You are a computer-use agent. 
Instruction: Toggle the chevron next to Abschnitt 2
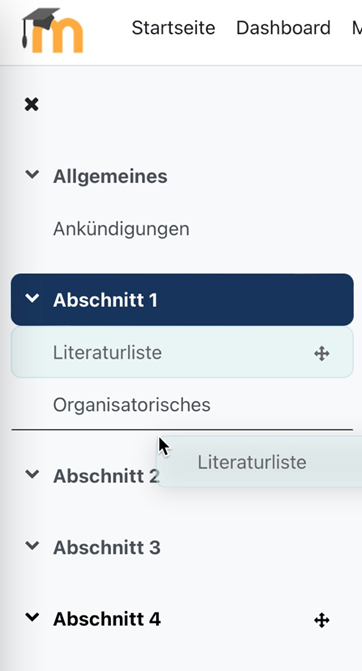coord(33,474)
